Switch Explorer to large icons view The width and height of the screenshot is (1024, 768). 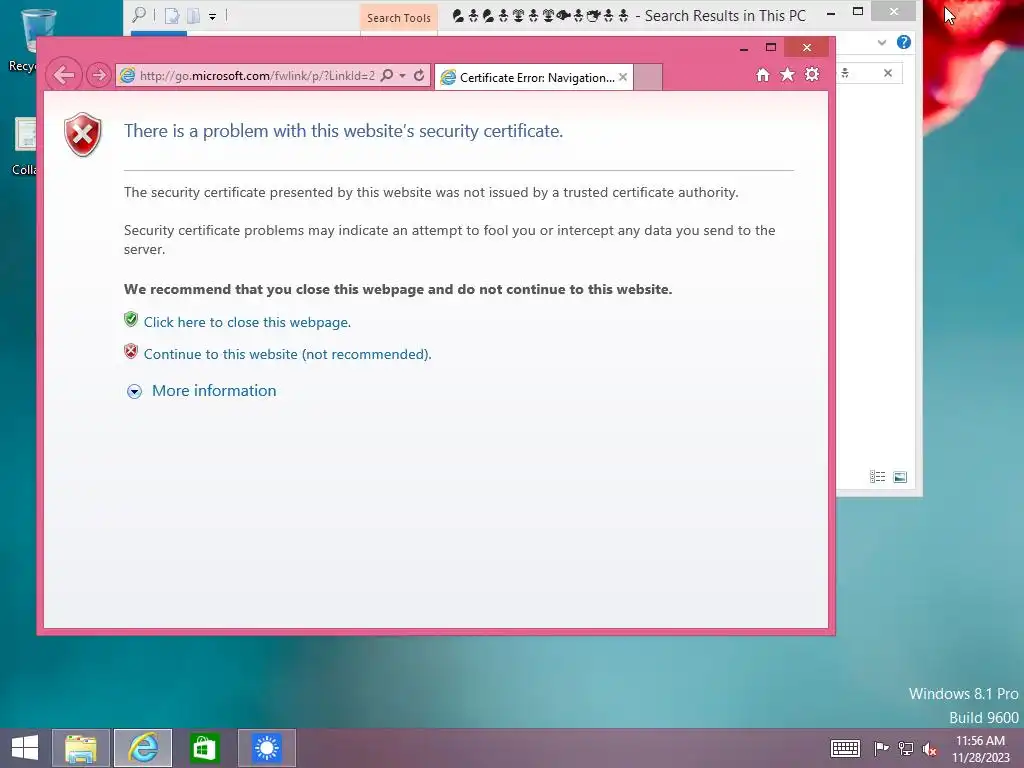[900, 477]
